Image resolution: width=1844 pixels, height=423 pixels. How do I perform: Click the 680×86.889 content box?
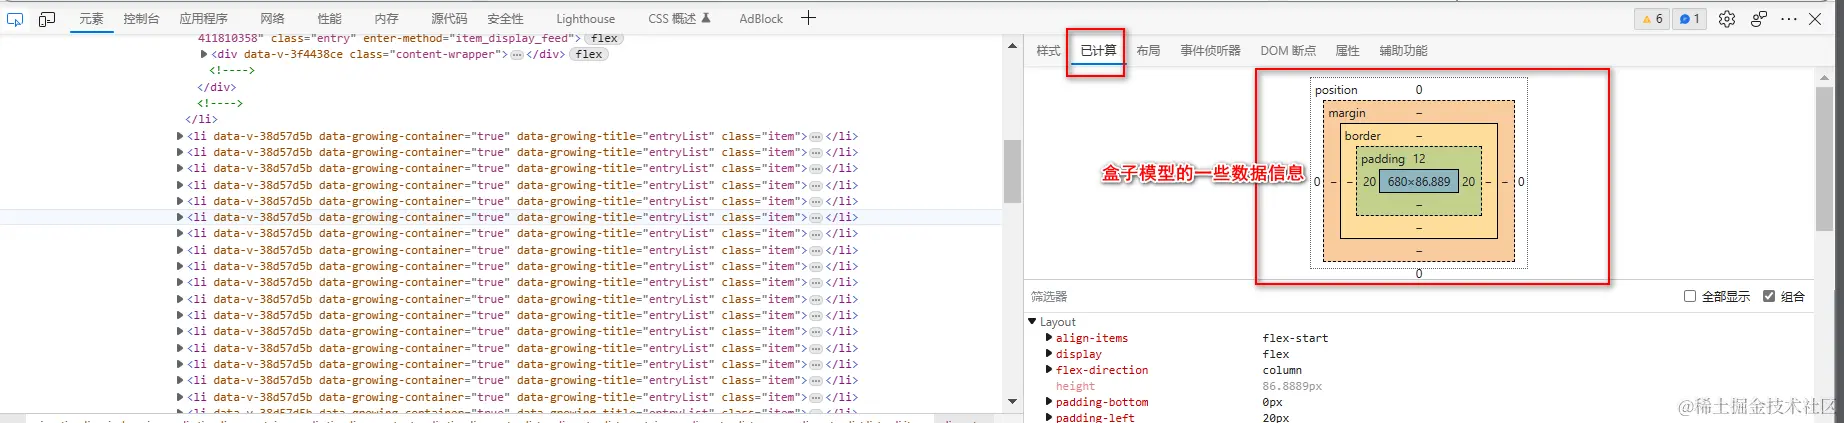pos(1418,181)
